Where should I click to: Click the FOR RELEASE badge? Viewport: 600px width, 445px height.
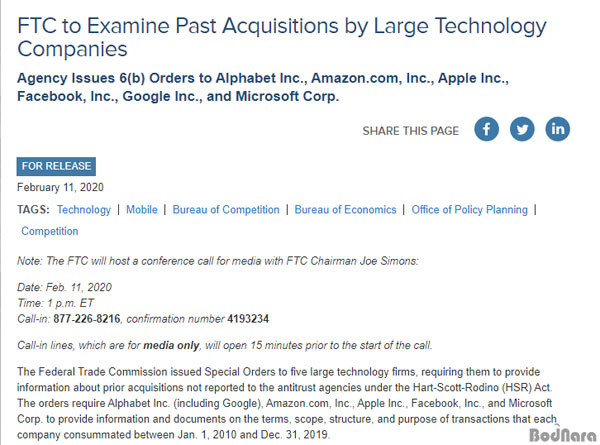(x=56, y=166)
